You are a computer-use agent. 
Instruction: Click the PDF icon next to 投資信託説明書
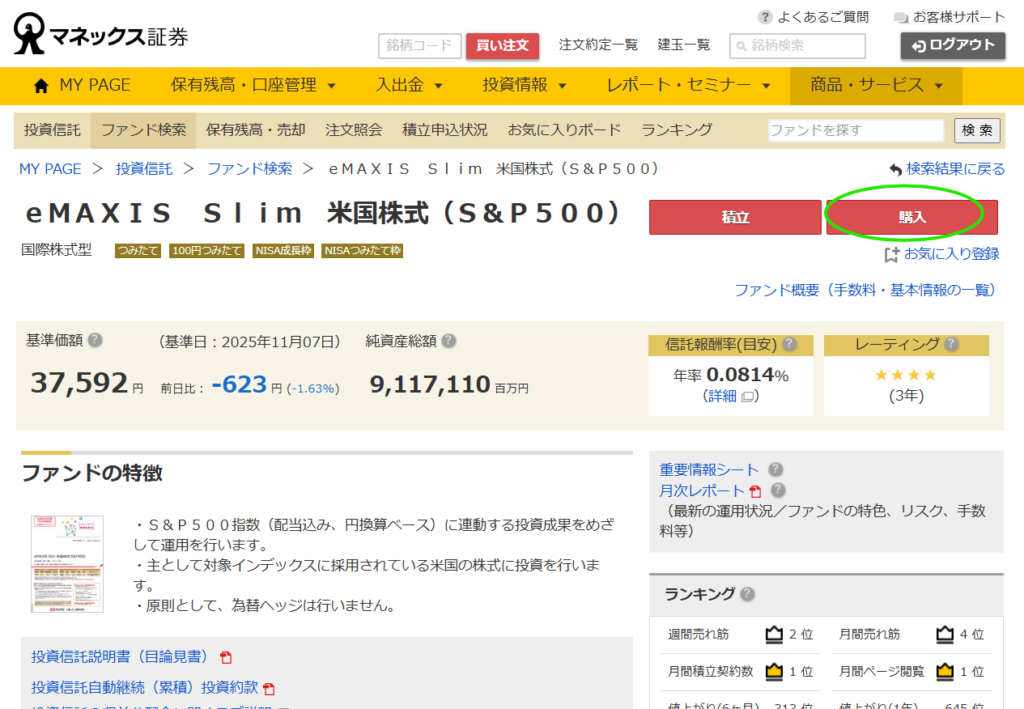tap(226, 657)
